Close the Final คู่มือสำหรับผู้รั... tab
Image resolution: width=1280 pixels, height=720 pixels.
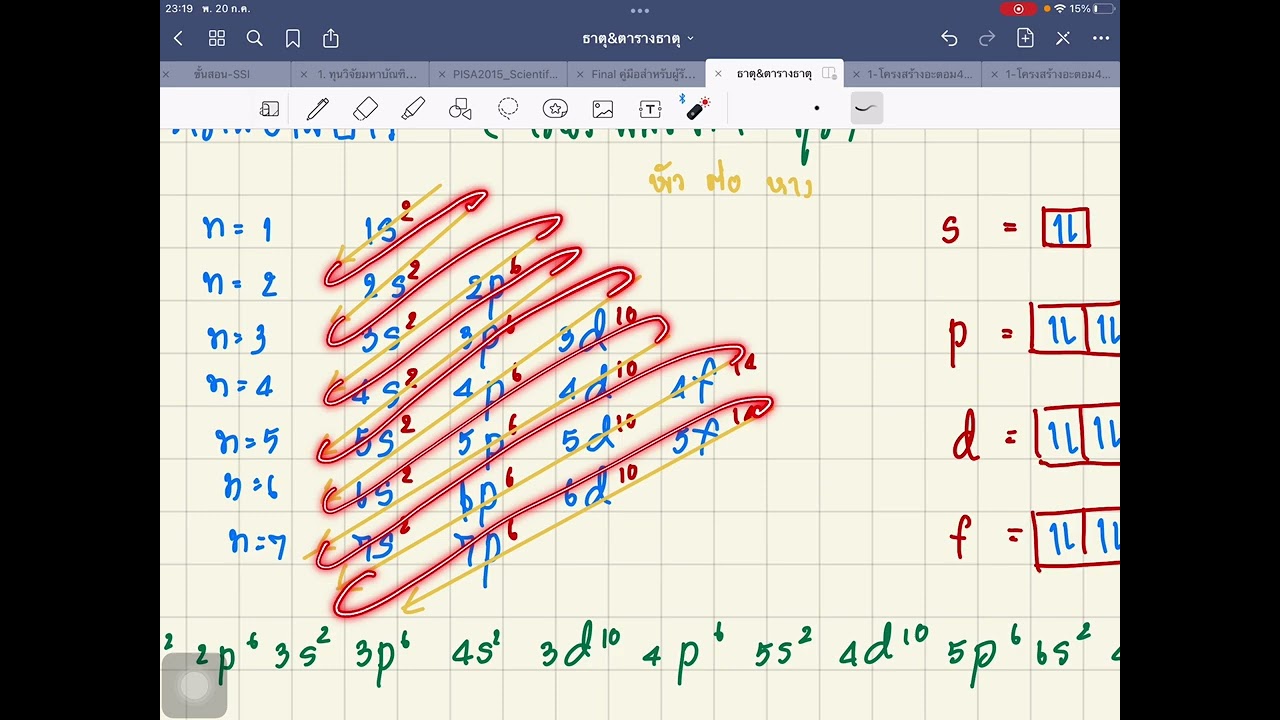(x=580, y=74)
